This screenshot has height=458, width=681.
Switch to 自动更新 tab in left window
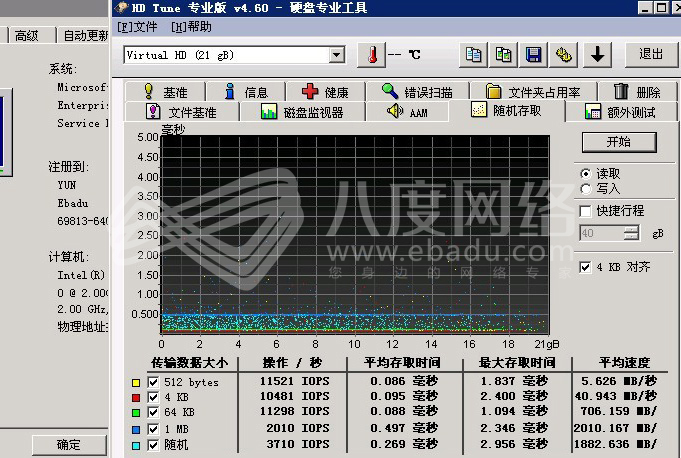point(84,36)
